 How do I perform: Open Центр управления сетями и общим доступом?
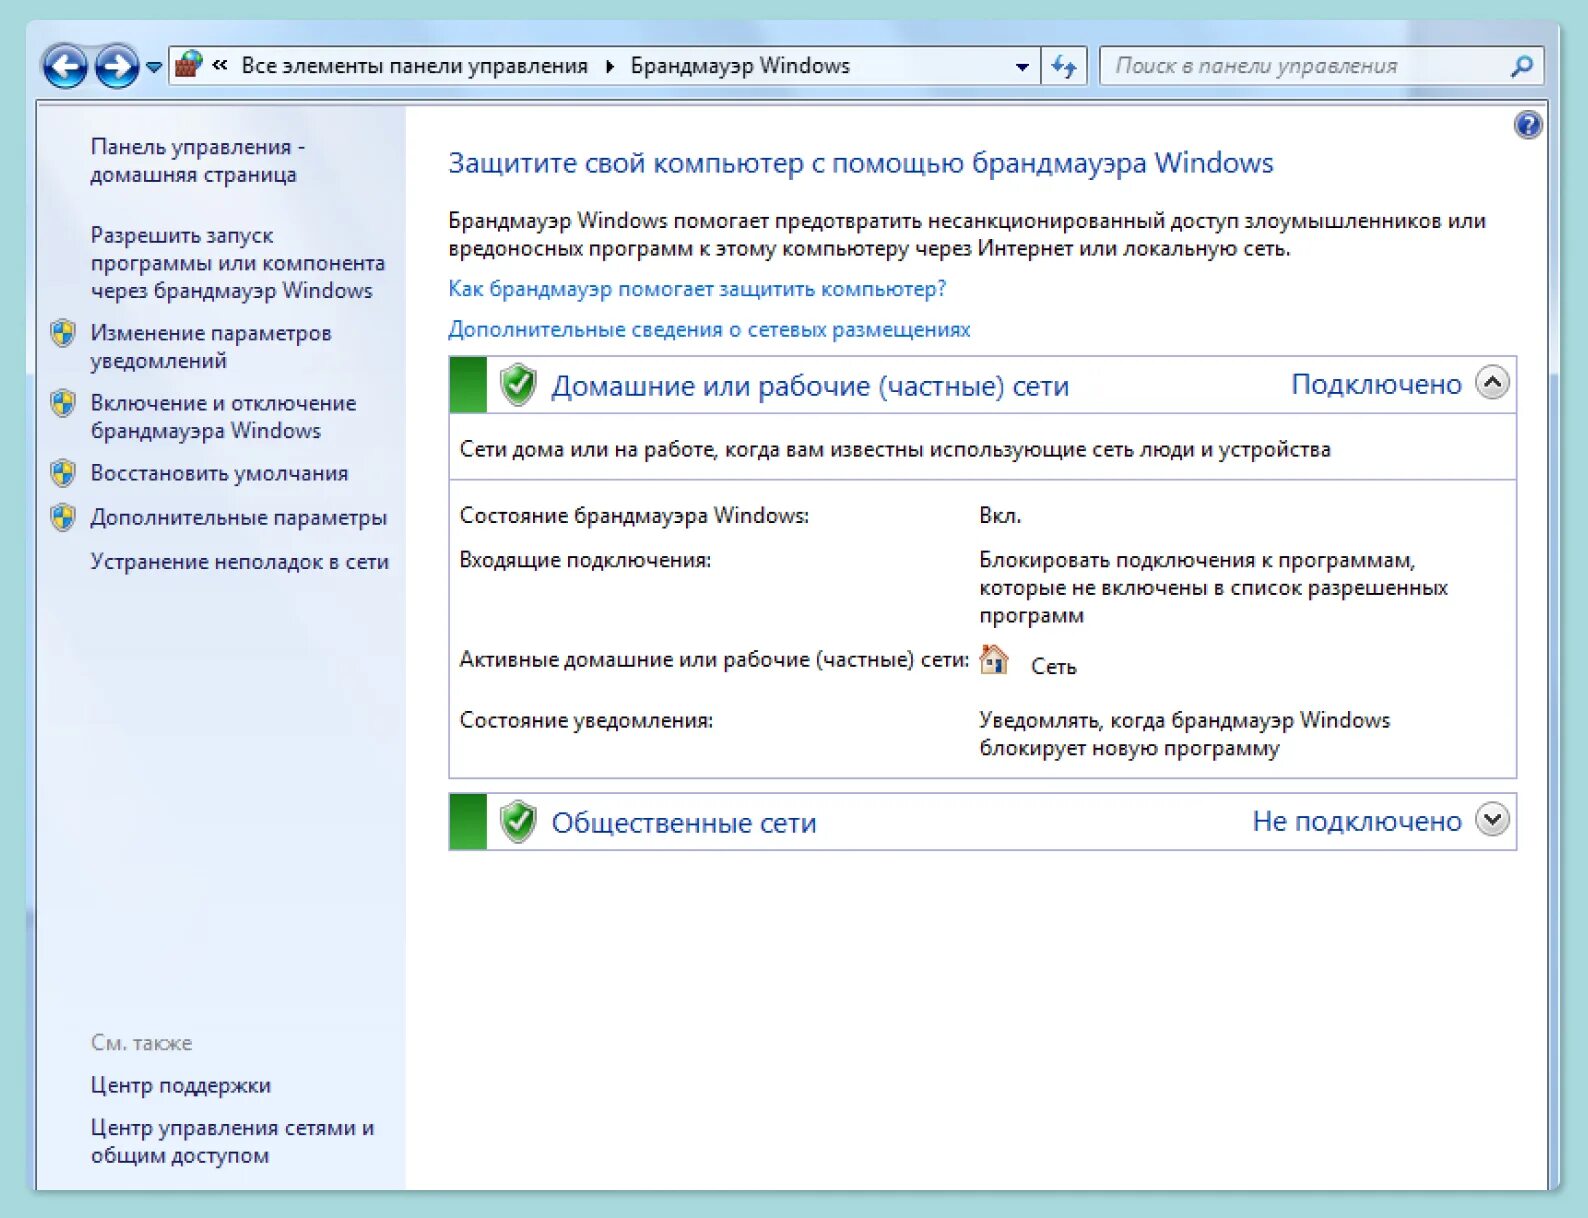[x=232, y=1141]
